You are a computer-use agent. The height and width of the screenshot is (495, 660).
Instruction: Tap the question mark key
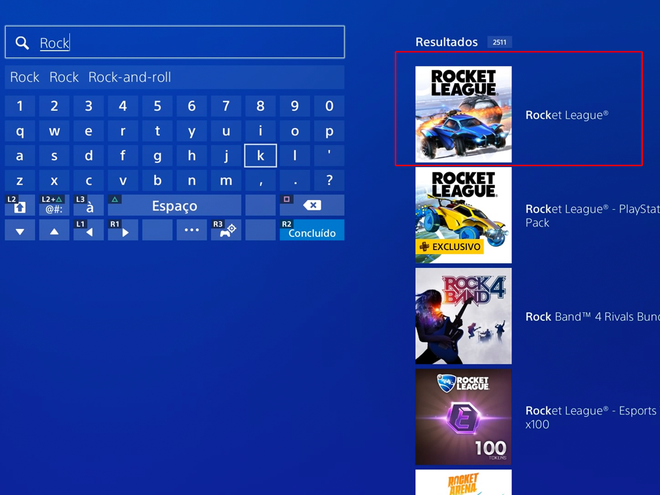(x=329, y=181)
